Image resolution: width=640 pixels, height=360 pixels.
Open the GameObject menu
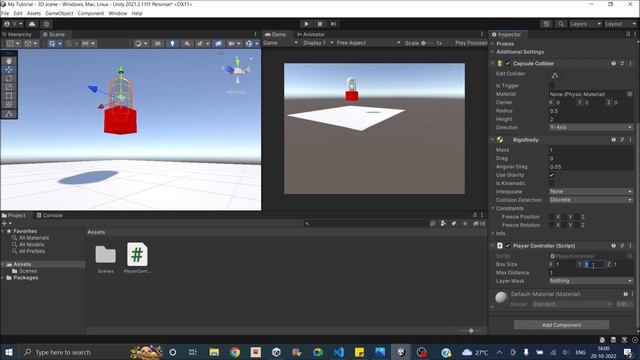pos(59,13)
